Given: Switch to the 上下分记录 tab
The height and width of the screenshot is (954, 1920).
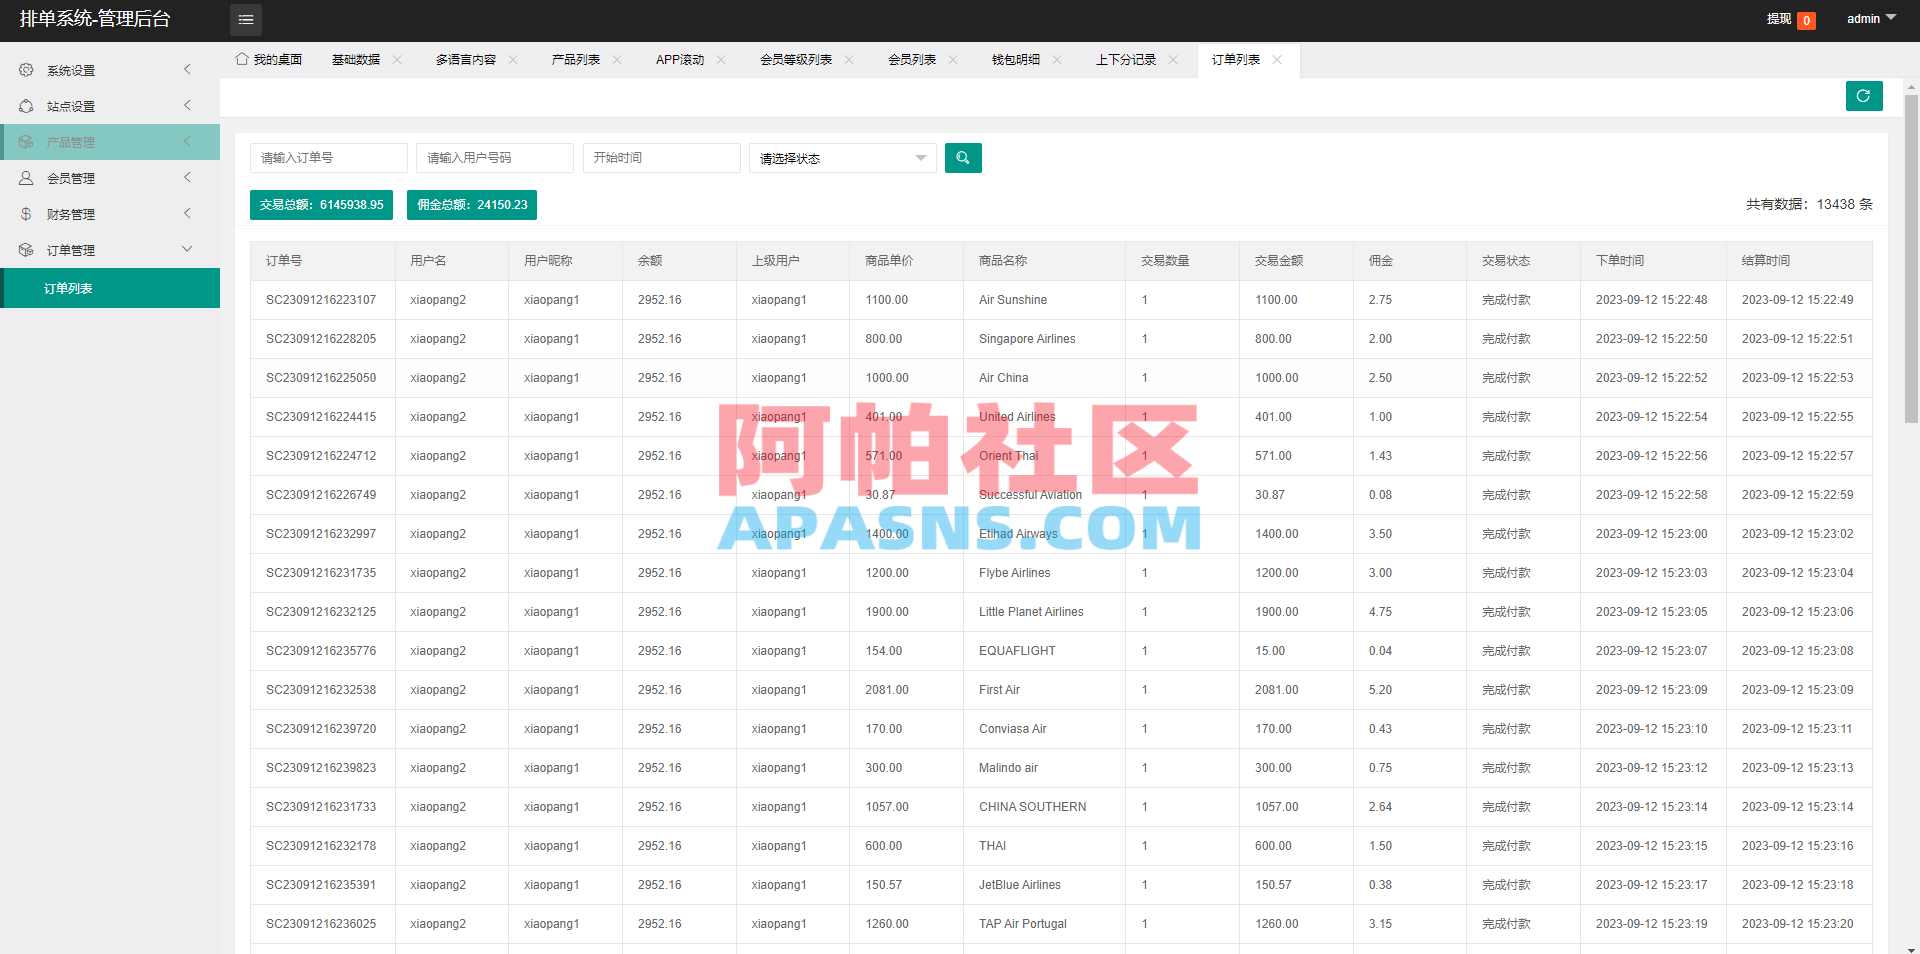Looking at the screenshot, I should (1125, 59).
